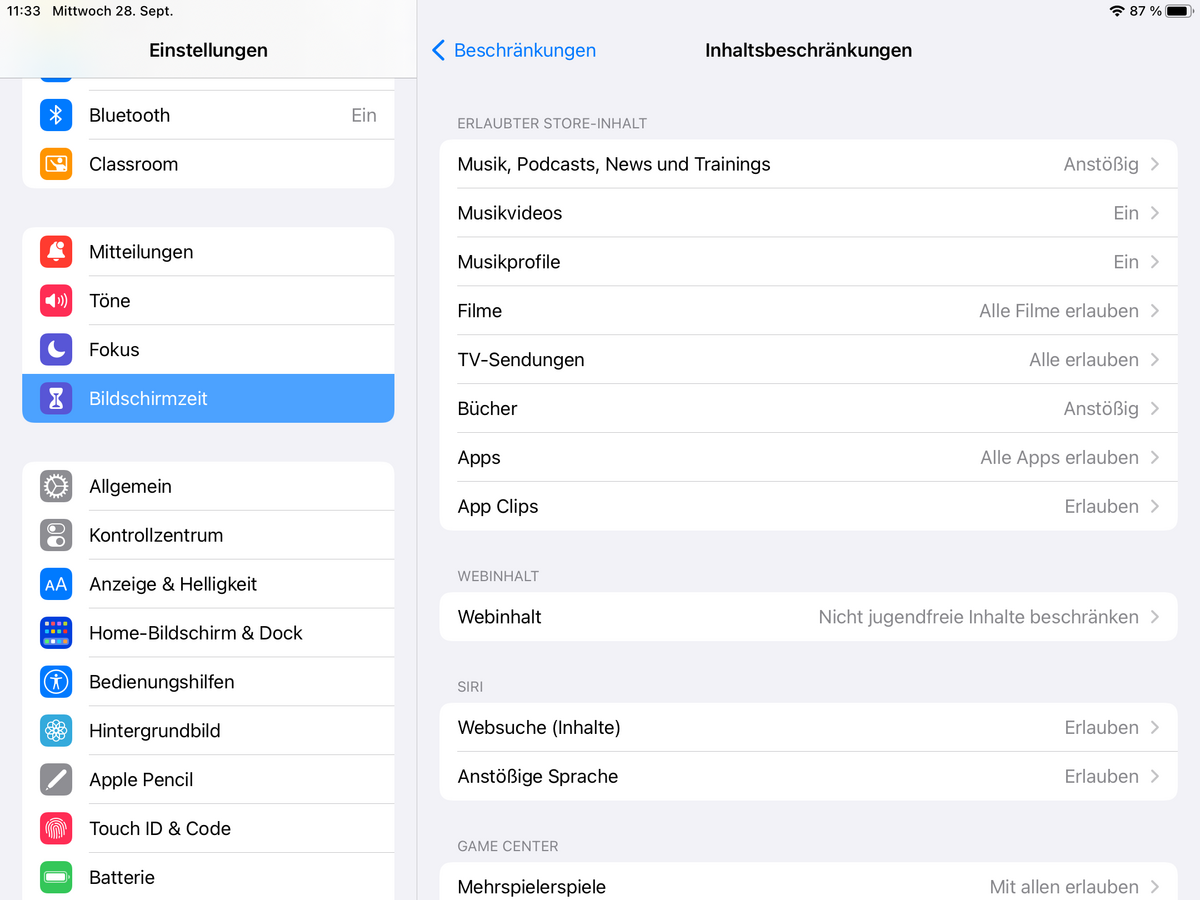1200x900 pixels.
Task: Select Bildschirmzeit in the sidebar
Action: [208, 399]
